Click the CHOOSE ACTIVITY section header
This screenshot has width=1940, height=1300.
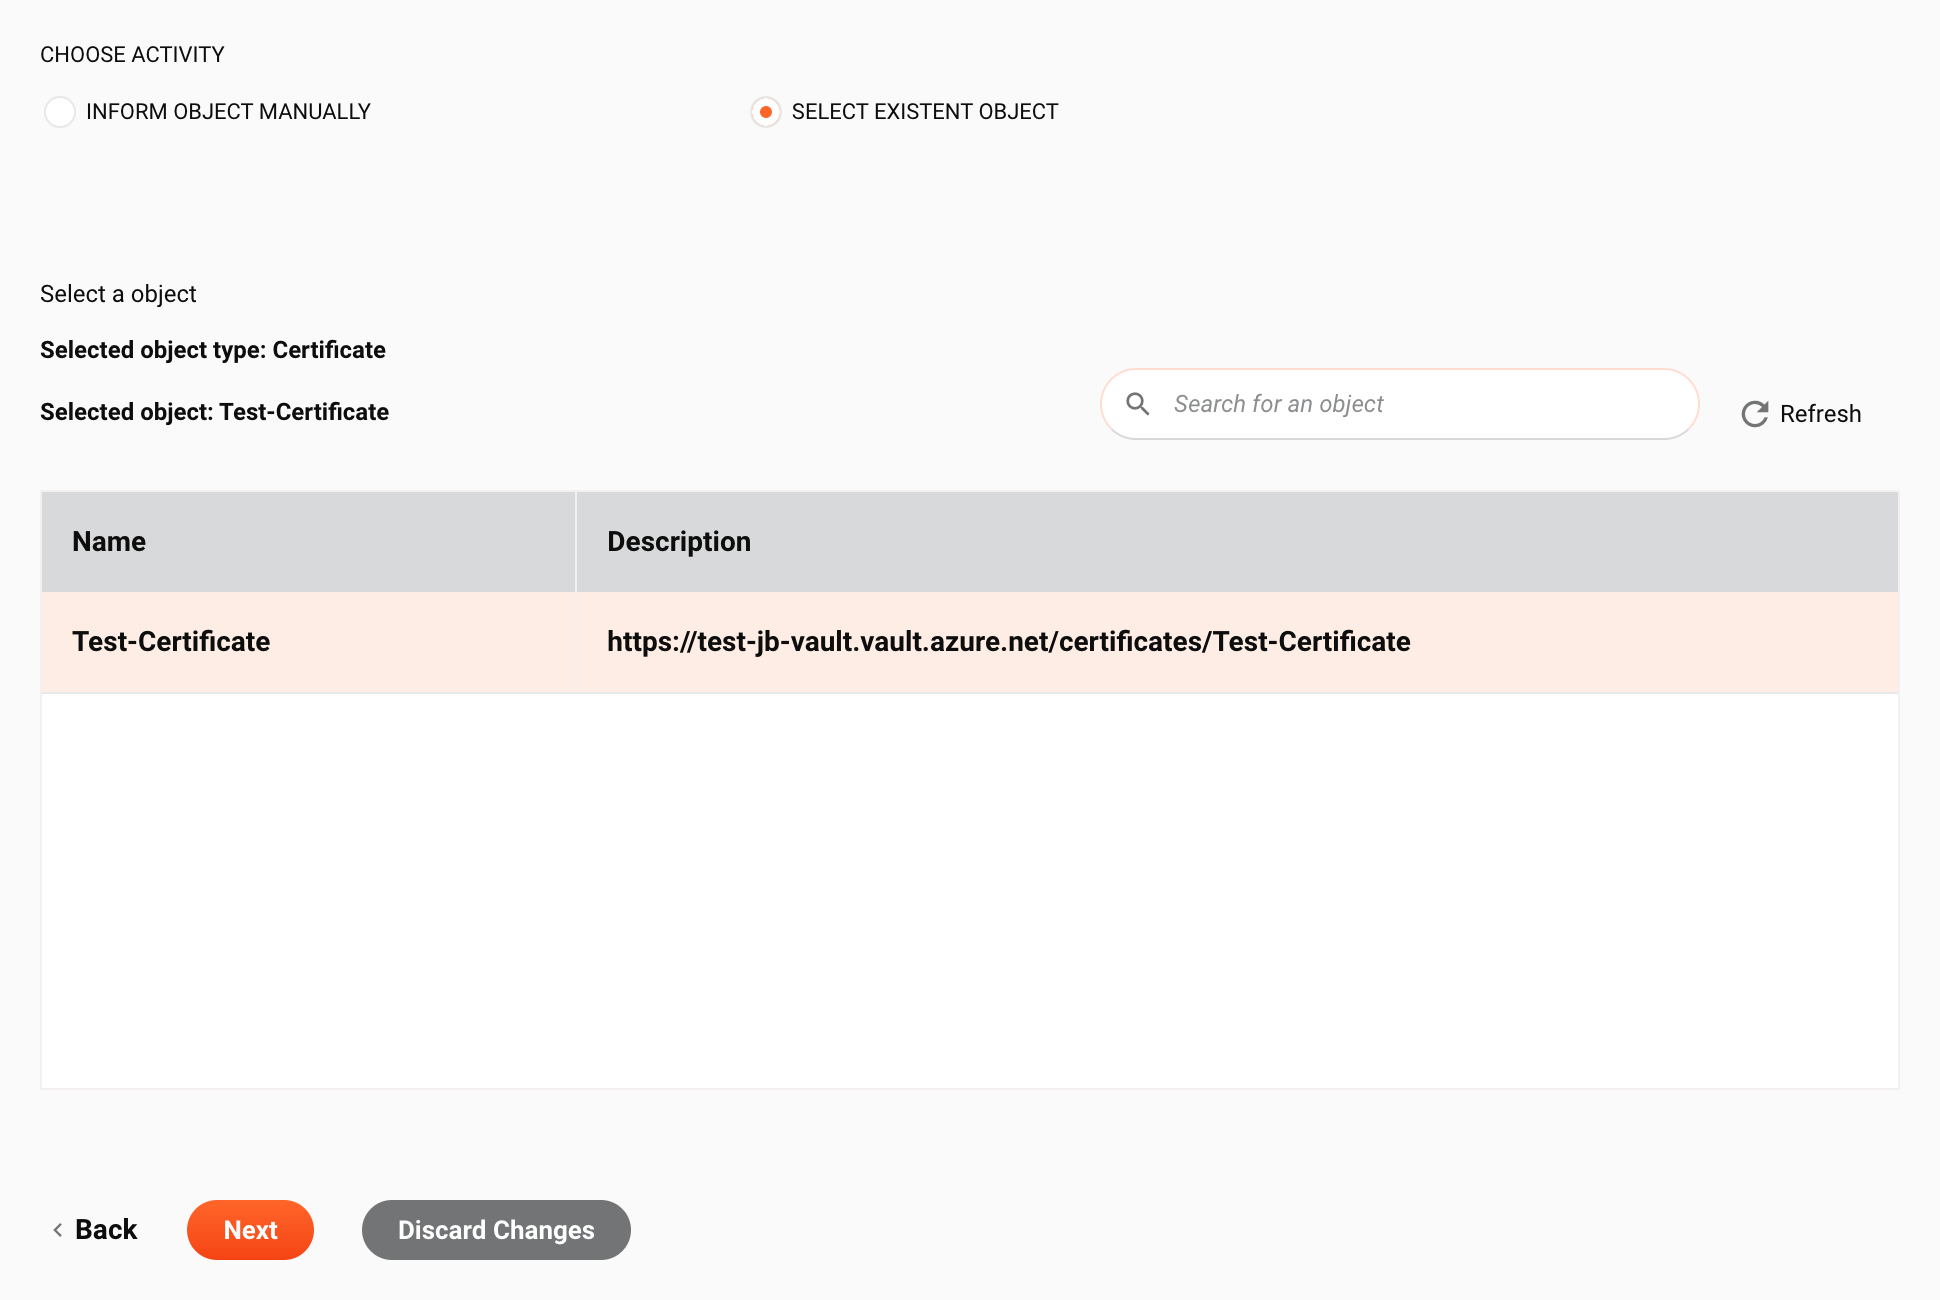click(x=132, y=54)
